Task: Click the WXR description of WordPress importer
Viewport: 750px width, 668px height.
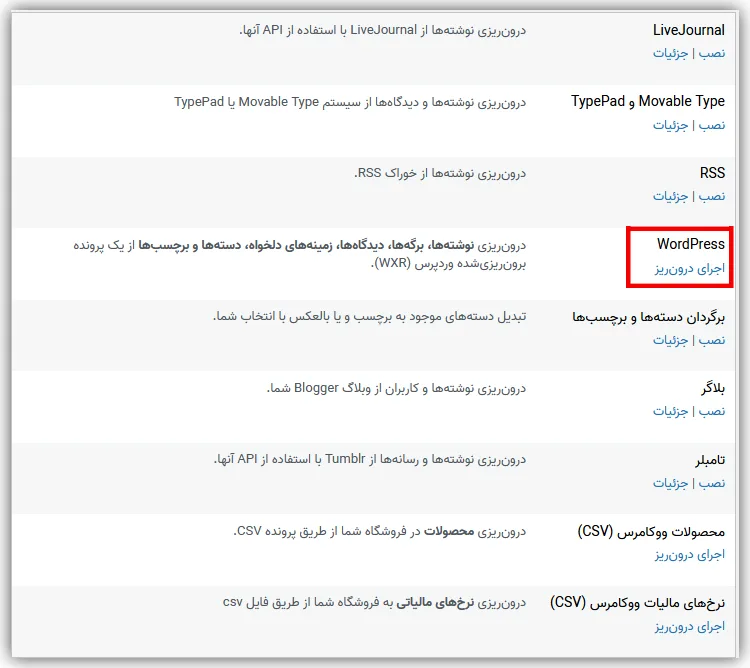Action: coord(299,254)
